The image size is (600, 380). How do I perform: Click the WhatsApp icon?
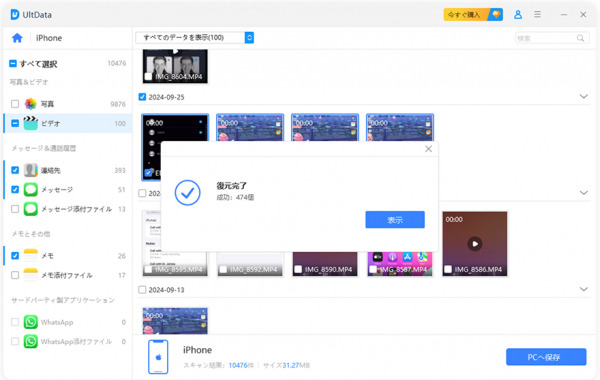coord(31,322)
